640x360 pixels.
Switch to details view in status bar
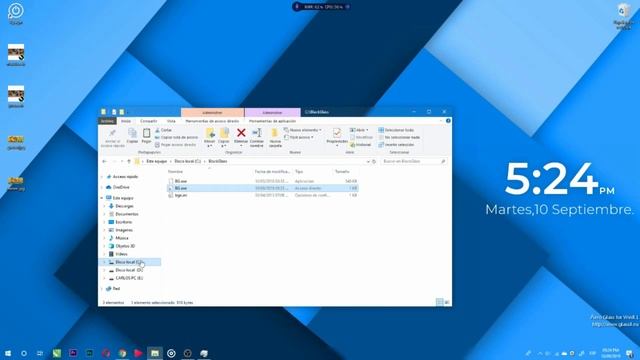[x=440, y=302]
